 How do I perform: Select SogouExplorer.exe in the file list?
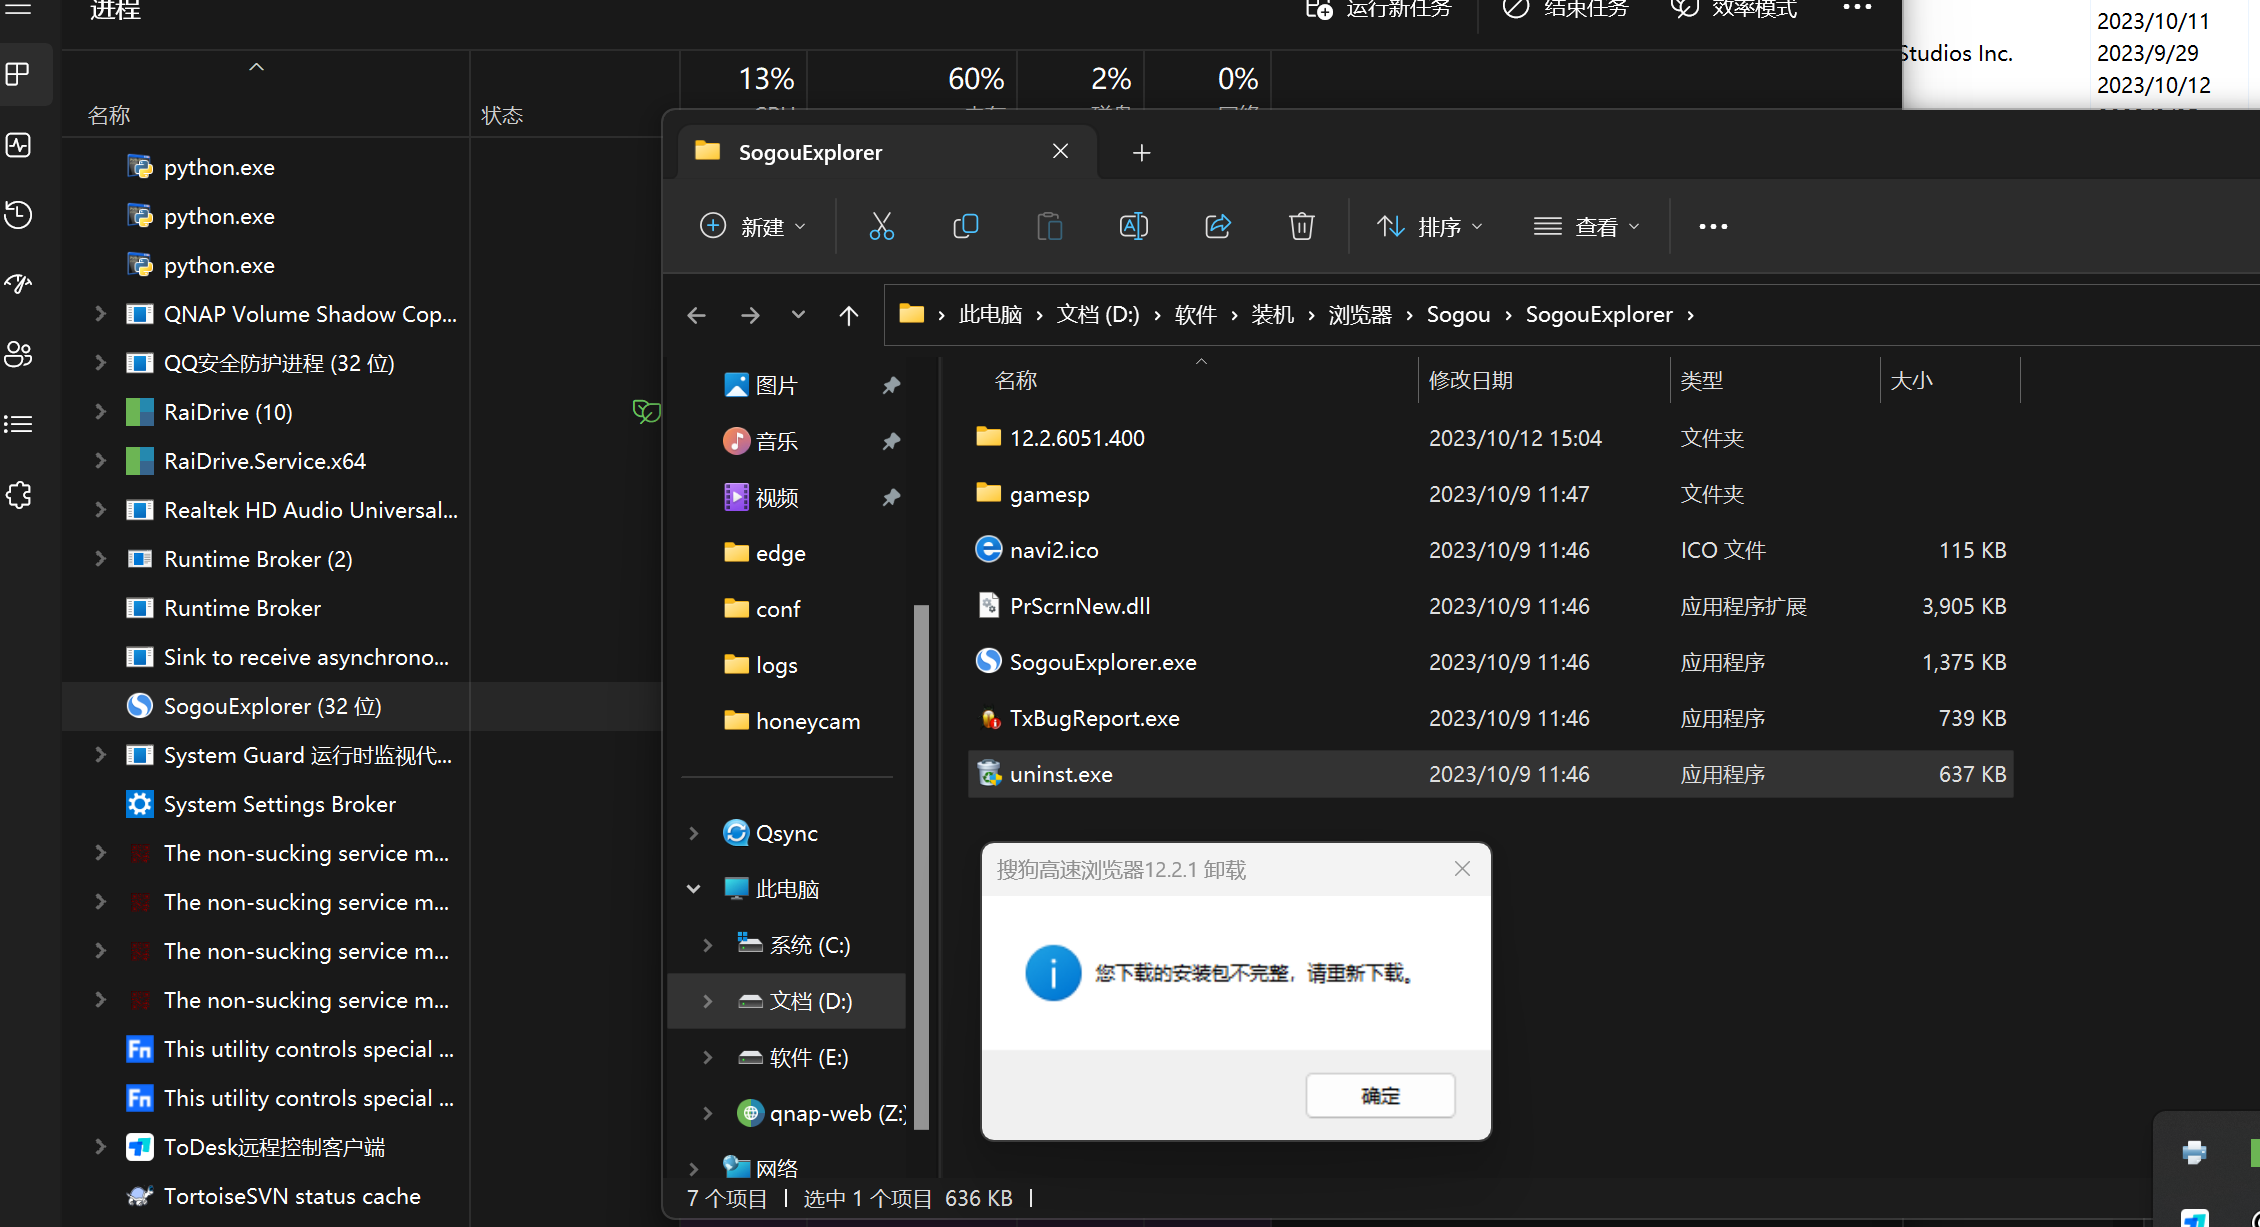tap(1101, 661)
